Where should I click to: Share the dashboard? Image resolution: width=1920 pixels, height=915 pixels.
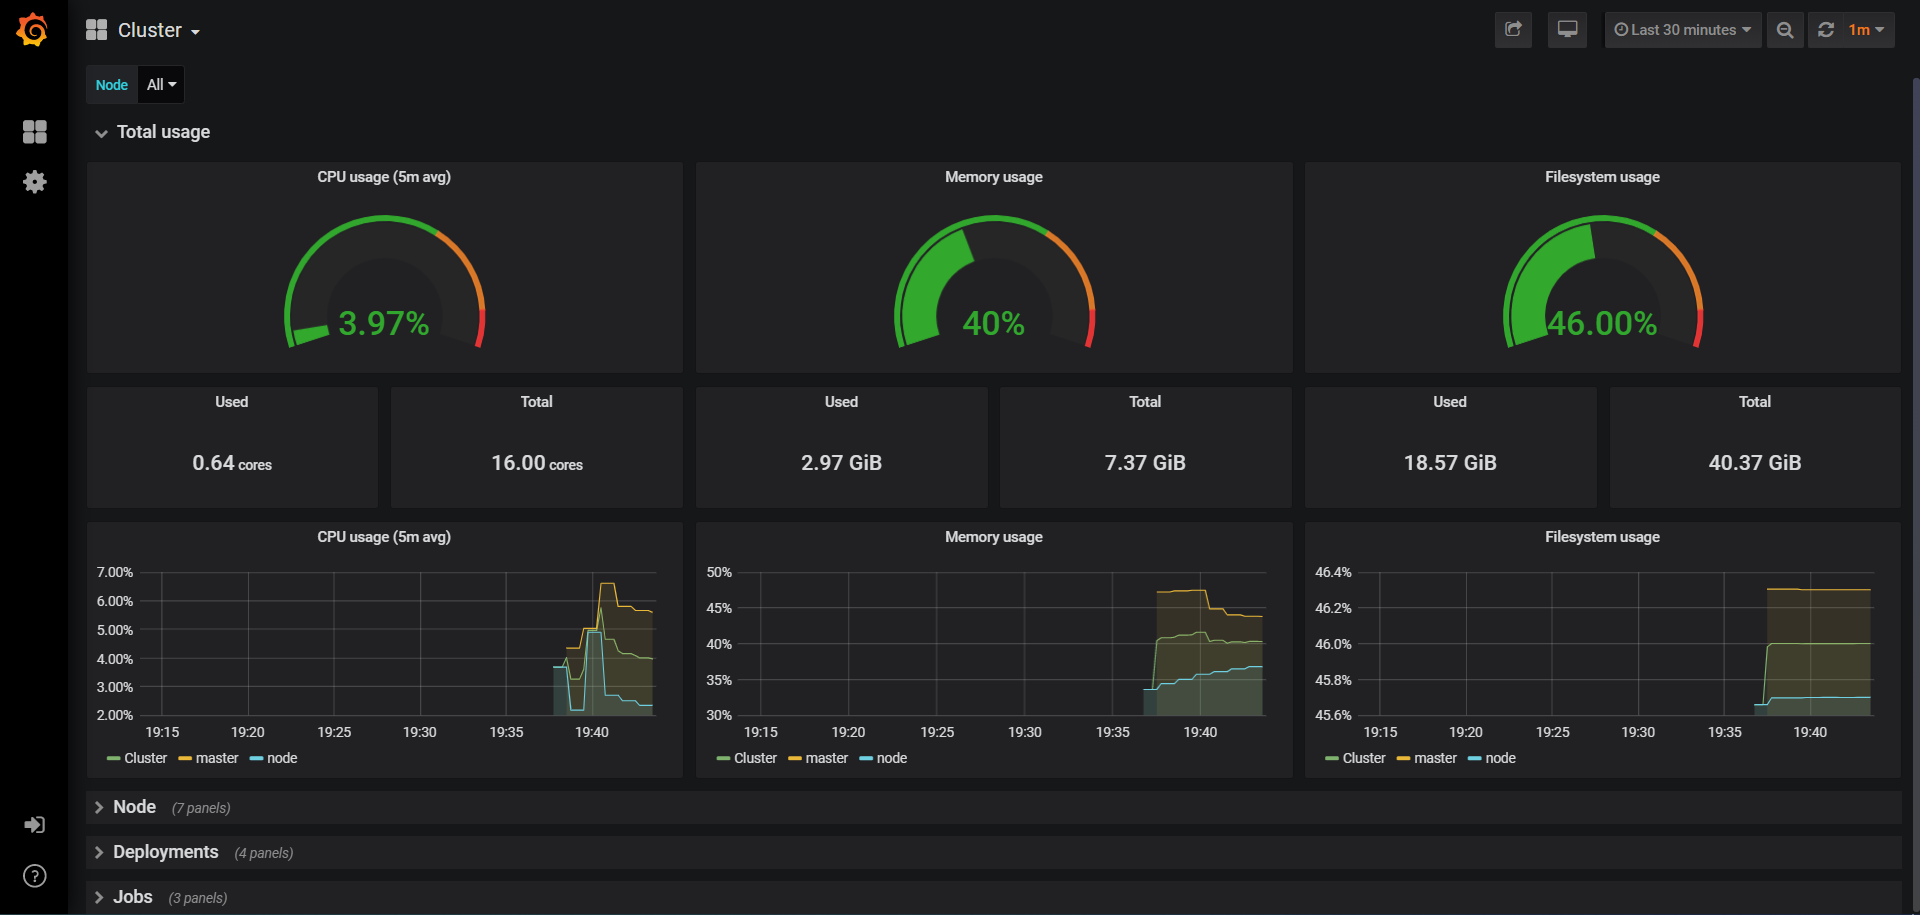click(x=1513, y=30)
